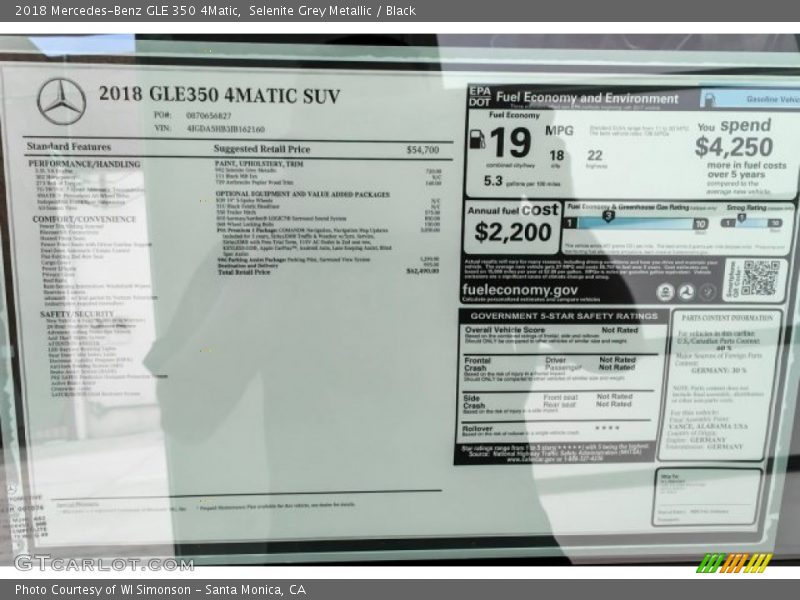This screenshot has width=800, height=600.
Task: Click the "Standard Features" heading
Action: point(69,147)
